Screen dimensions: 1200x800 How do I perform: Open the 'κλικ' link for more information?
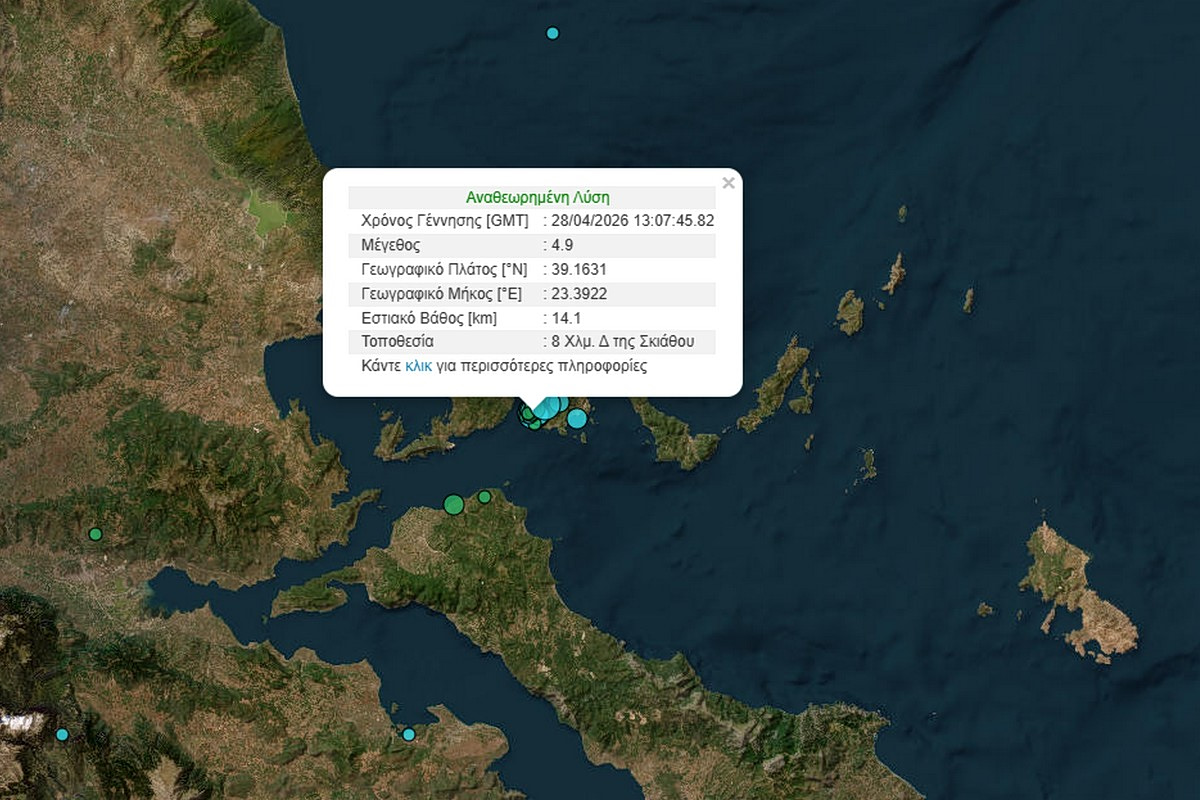tap(419, 366)
